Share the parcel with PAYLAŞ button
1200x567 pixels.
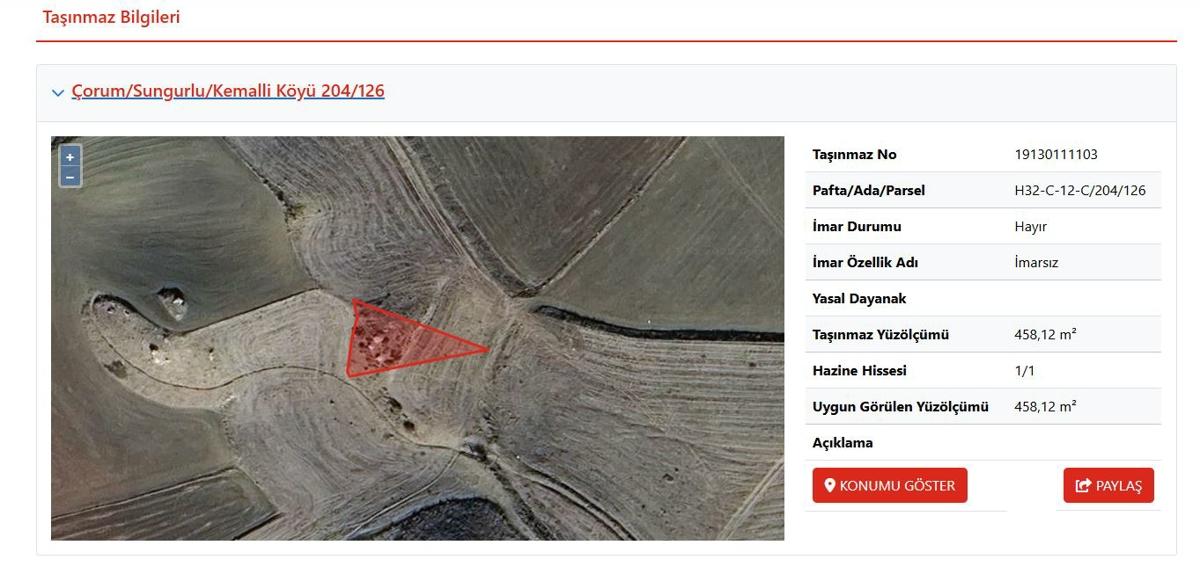1108,485
